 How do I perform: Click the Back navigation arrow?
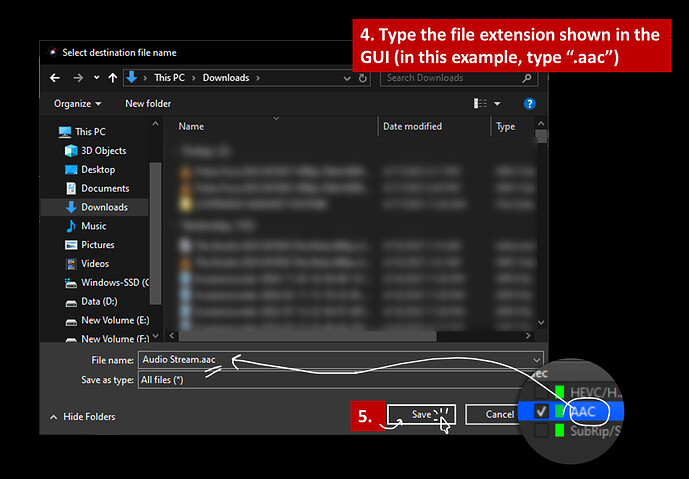[55, 78]
